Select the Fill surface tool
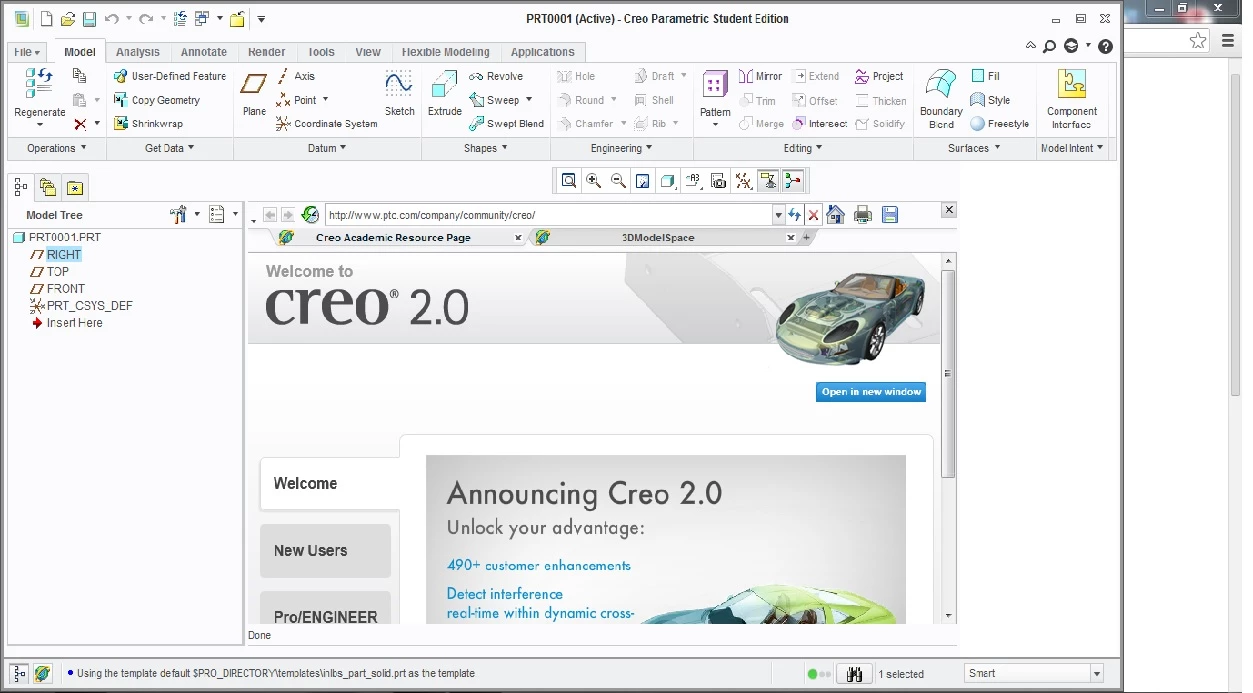This screenshot has height=693, width=1253. (x=986, y=76)
